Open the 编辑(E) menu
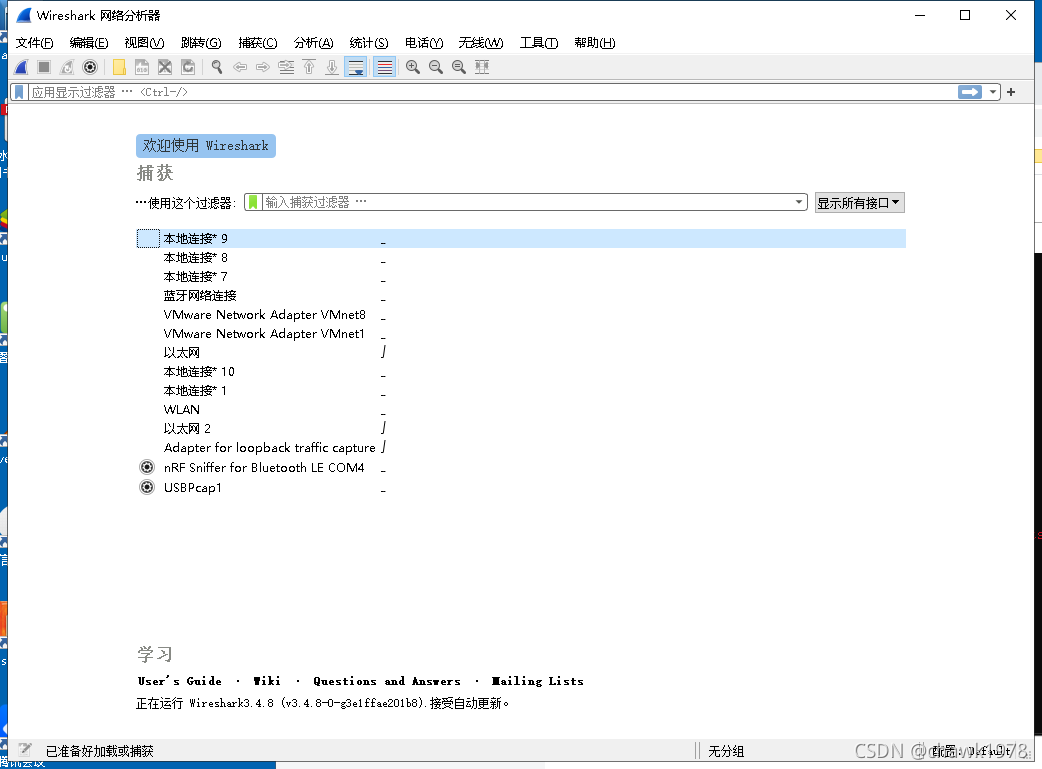1042x769 pixels. (x=89, y=43)
